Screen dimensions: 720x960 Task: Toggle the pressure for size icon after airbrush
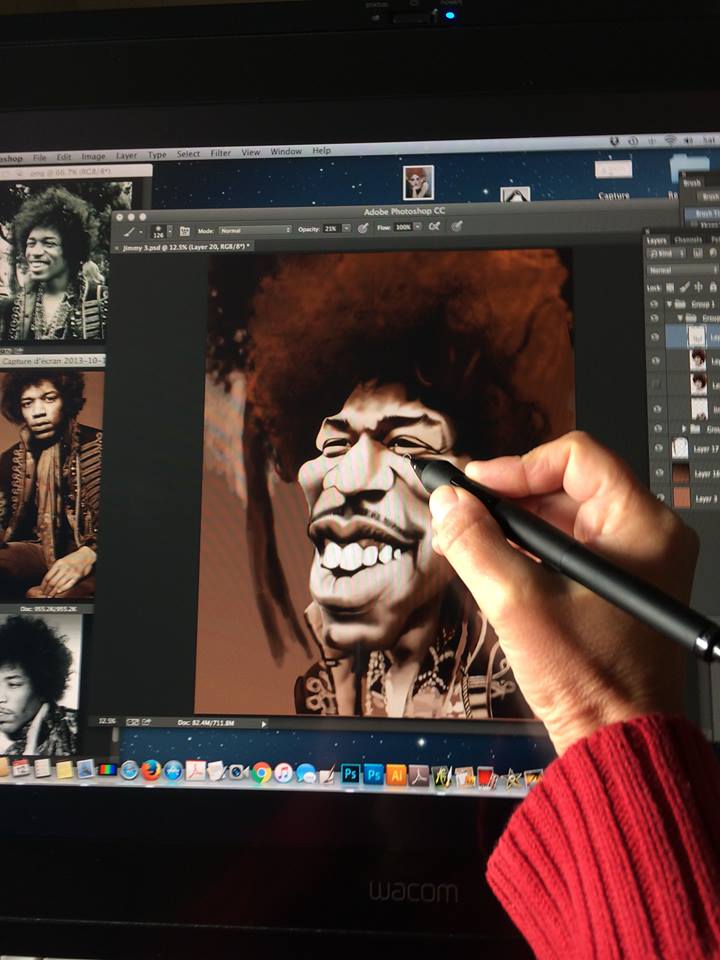click(456, 226)
